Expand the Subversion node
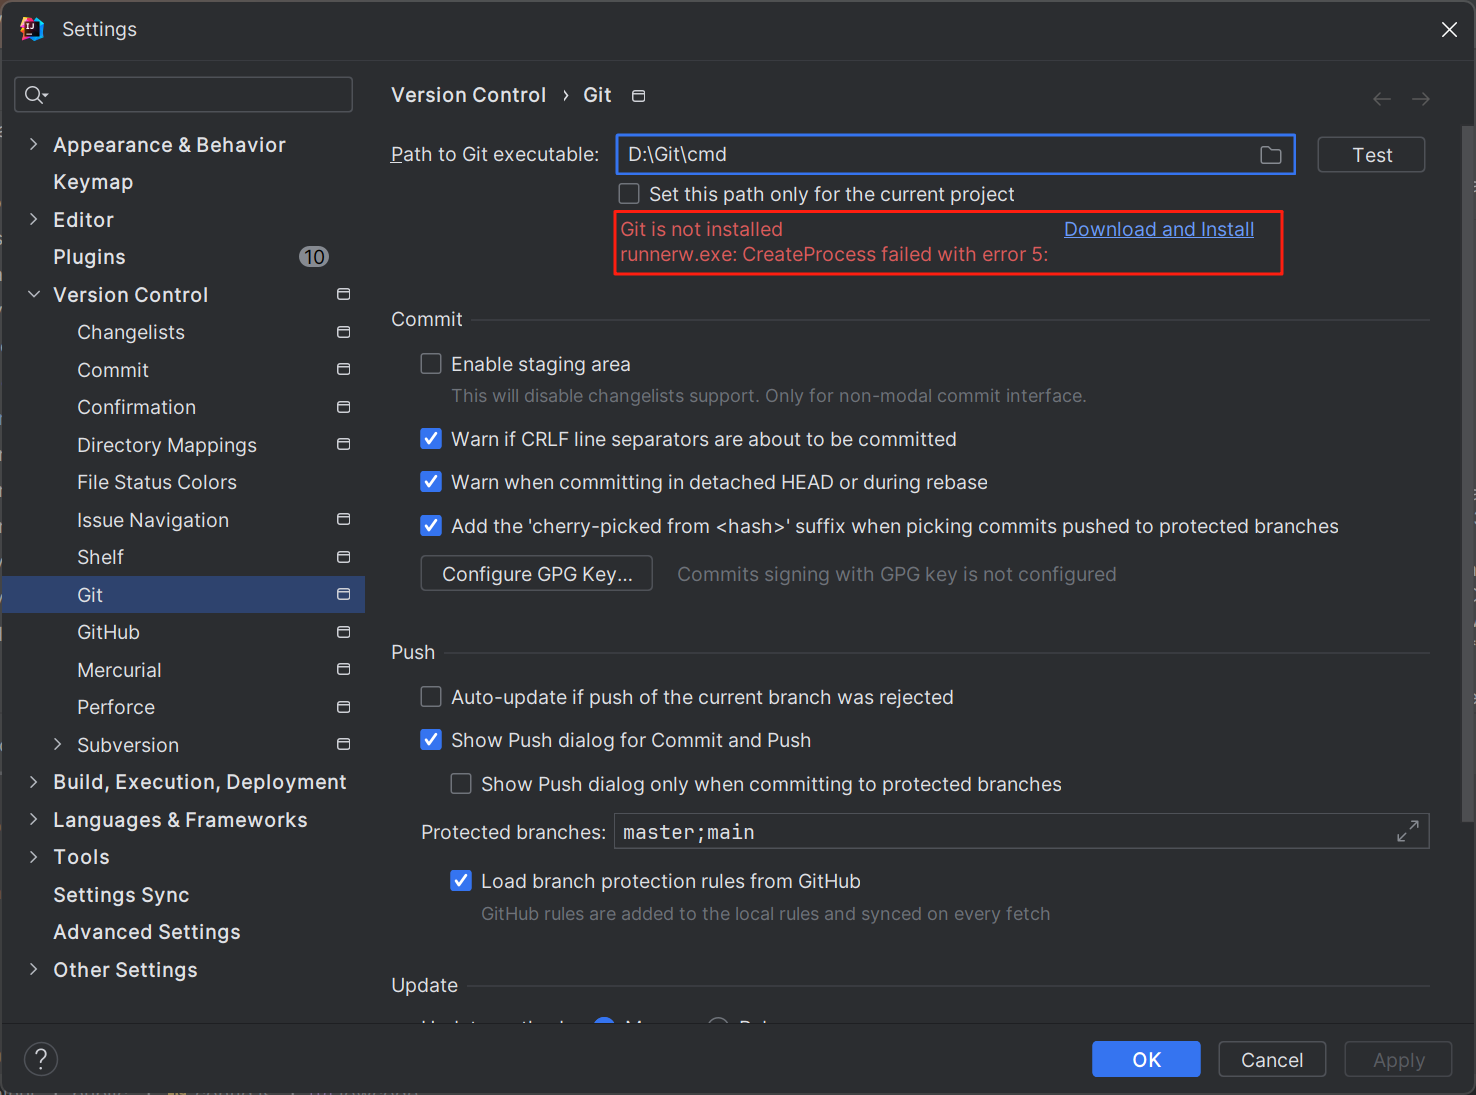The image size is (1476, 1095). pyautogui.click(x=58, y=744)
